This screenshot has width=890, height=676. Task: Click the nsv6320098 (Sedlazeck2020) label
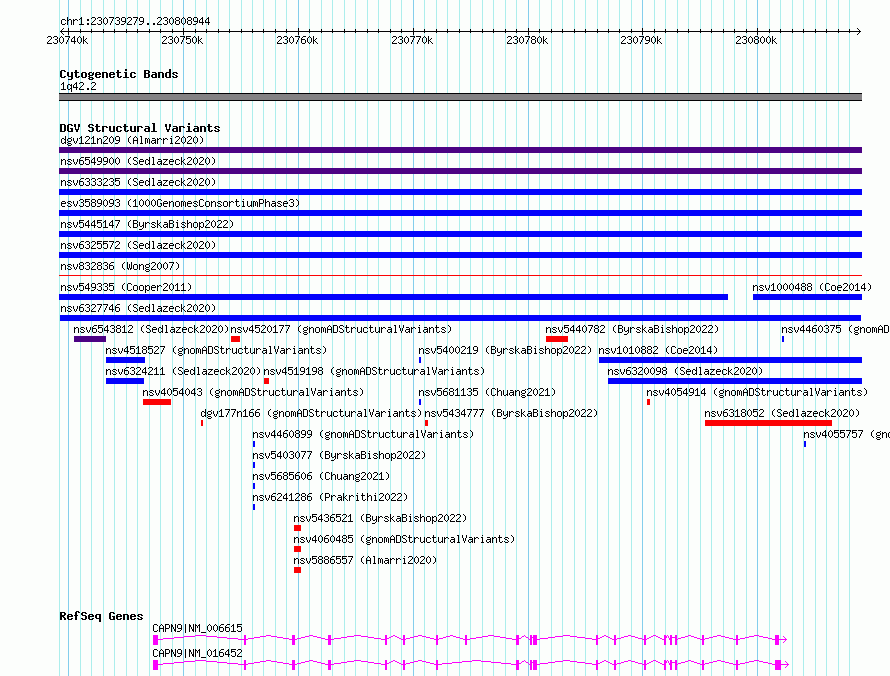(x=685, y=371)
